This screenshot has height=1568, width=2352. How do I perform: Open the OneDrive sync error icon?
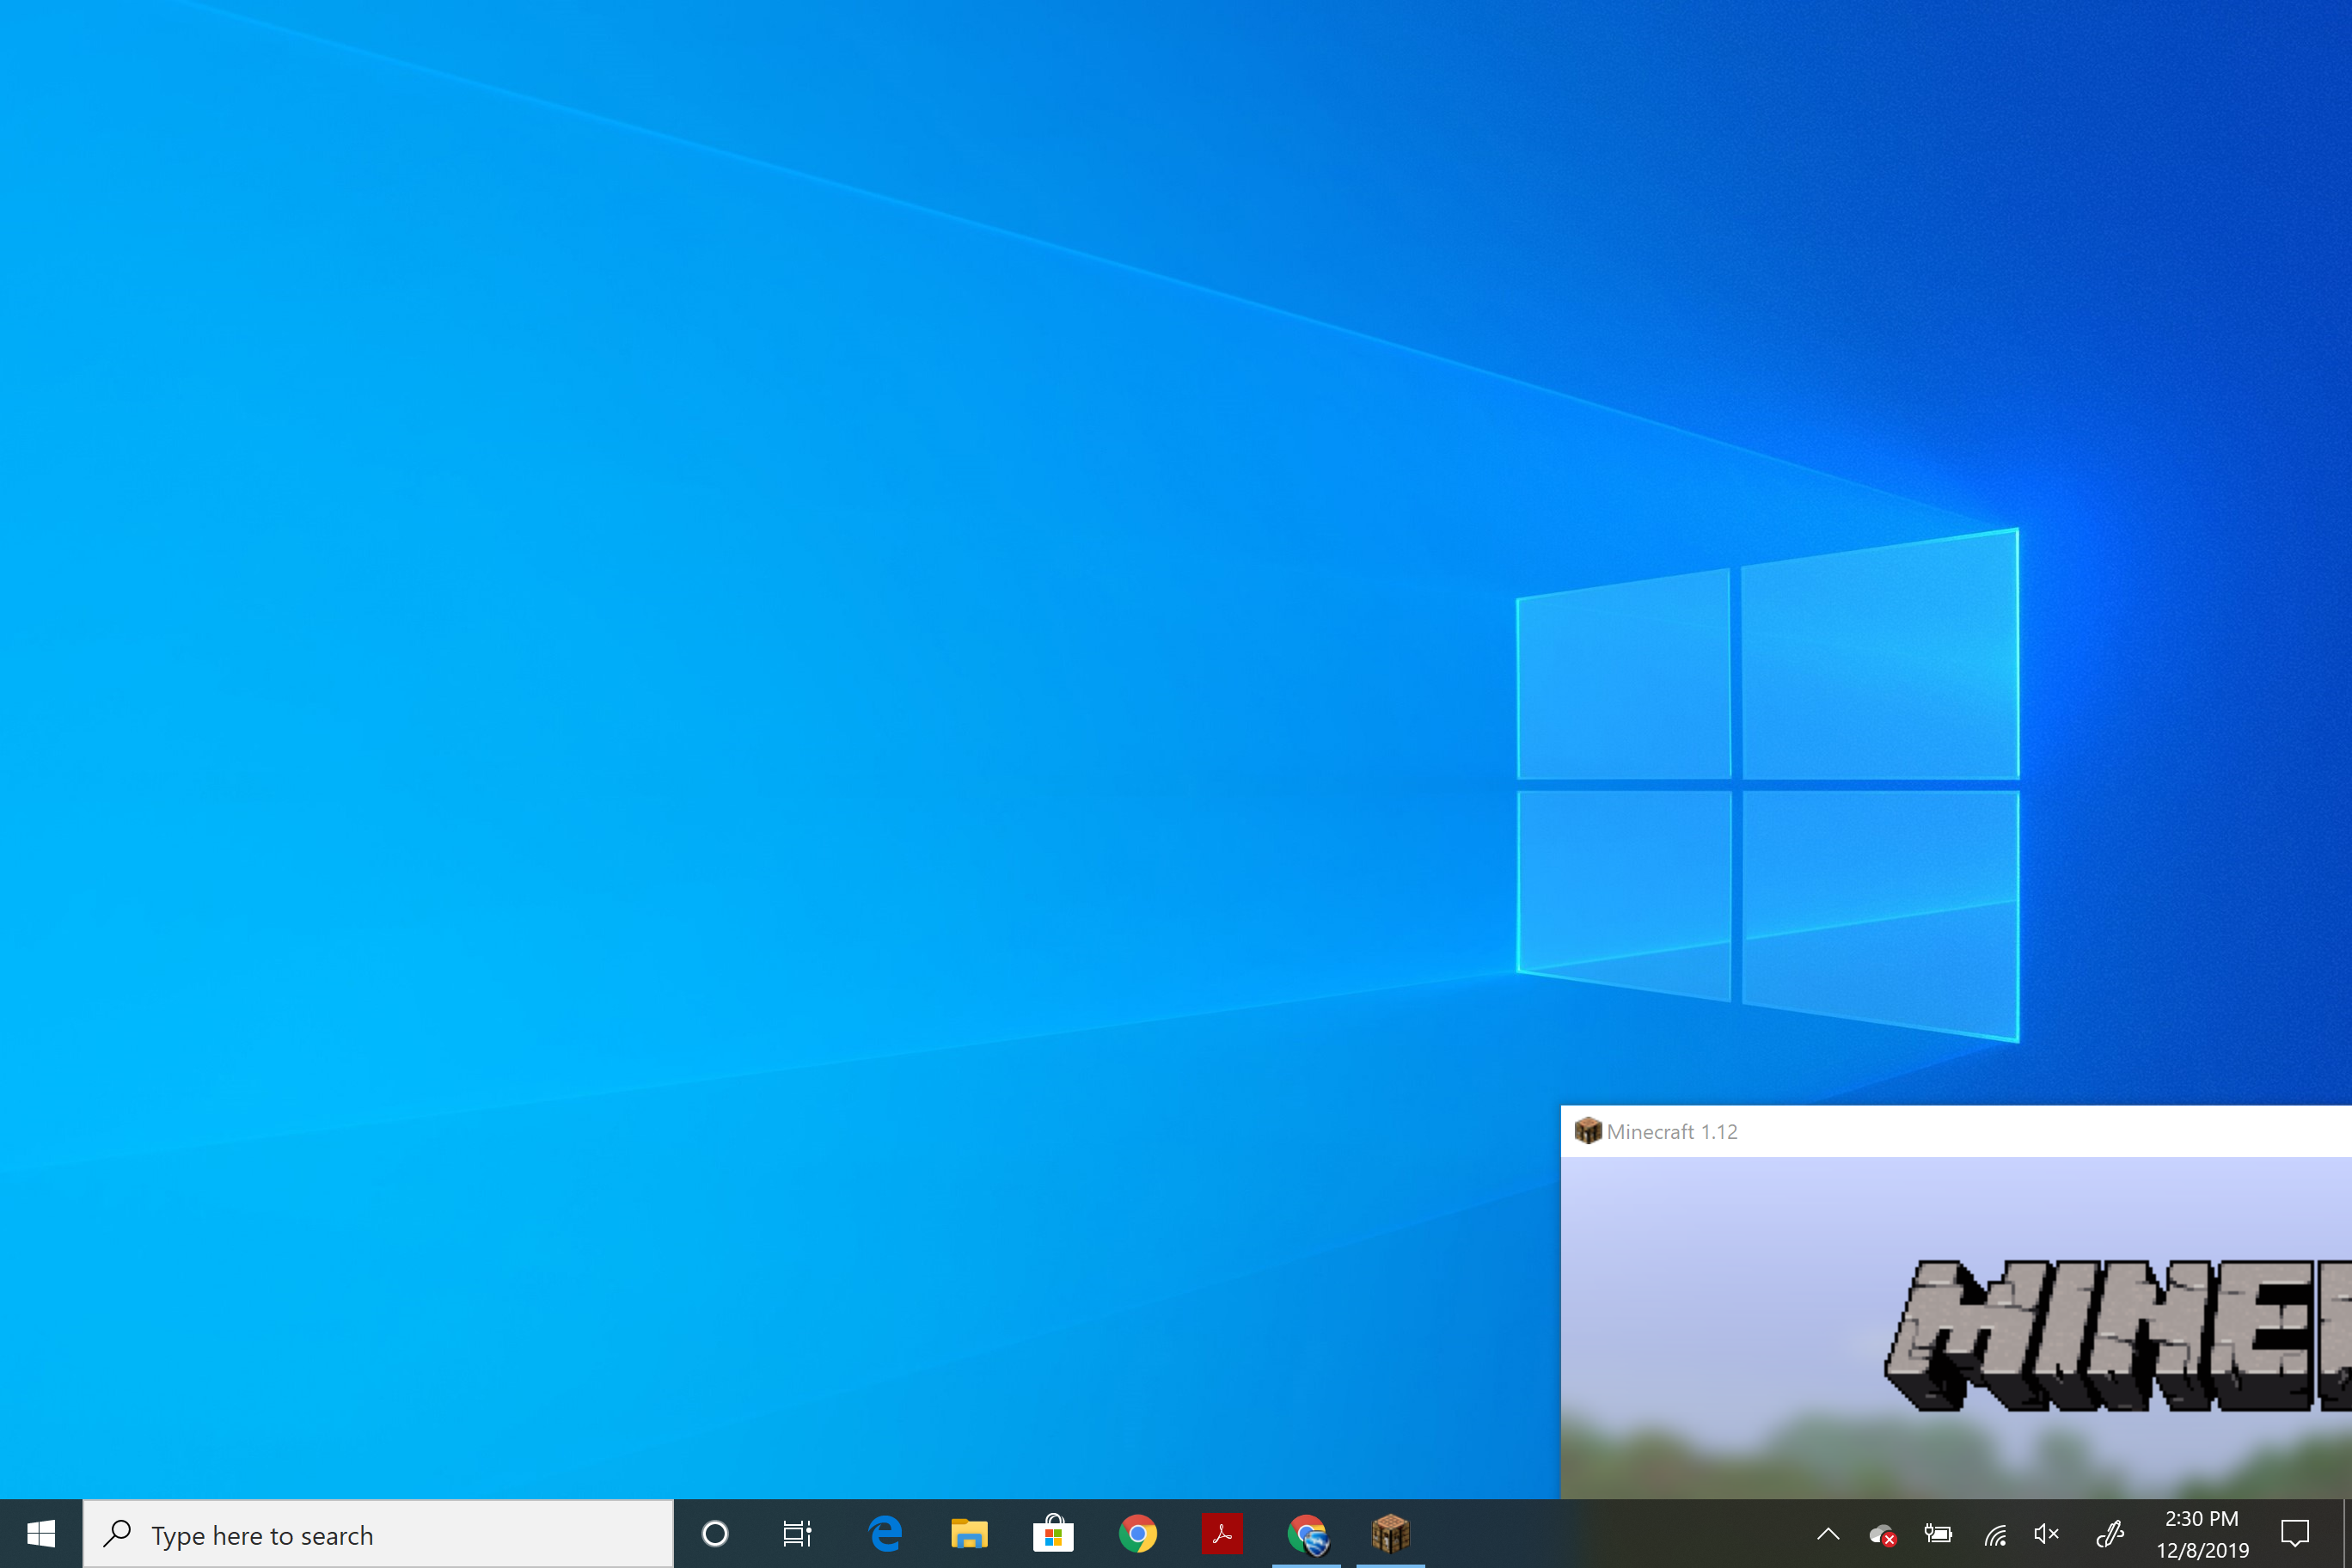tap(1882, 1534)
